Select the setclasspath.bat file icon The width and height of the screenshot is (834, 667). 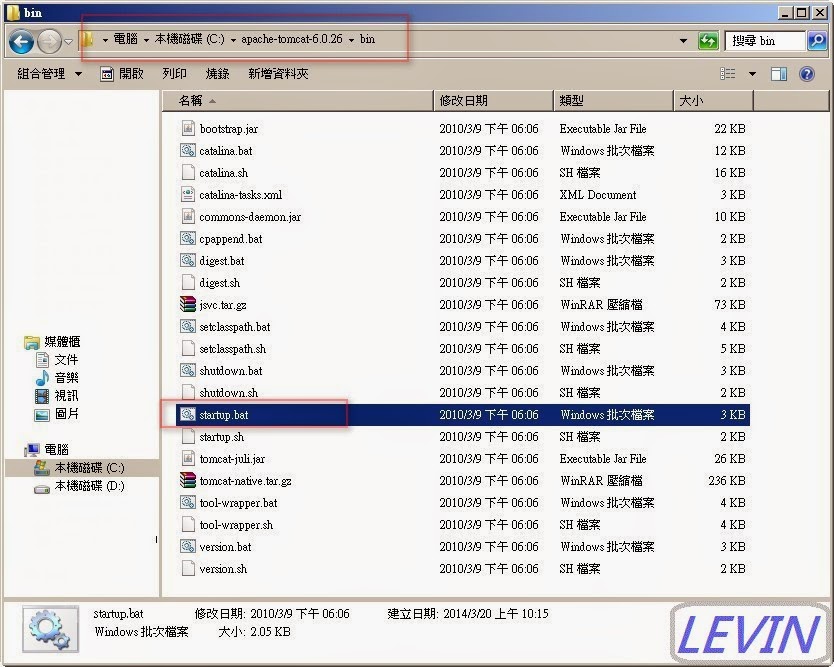[187, 327]
